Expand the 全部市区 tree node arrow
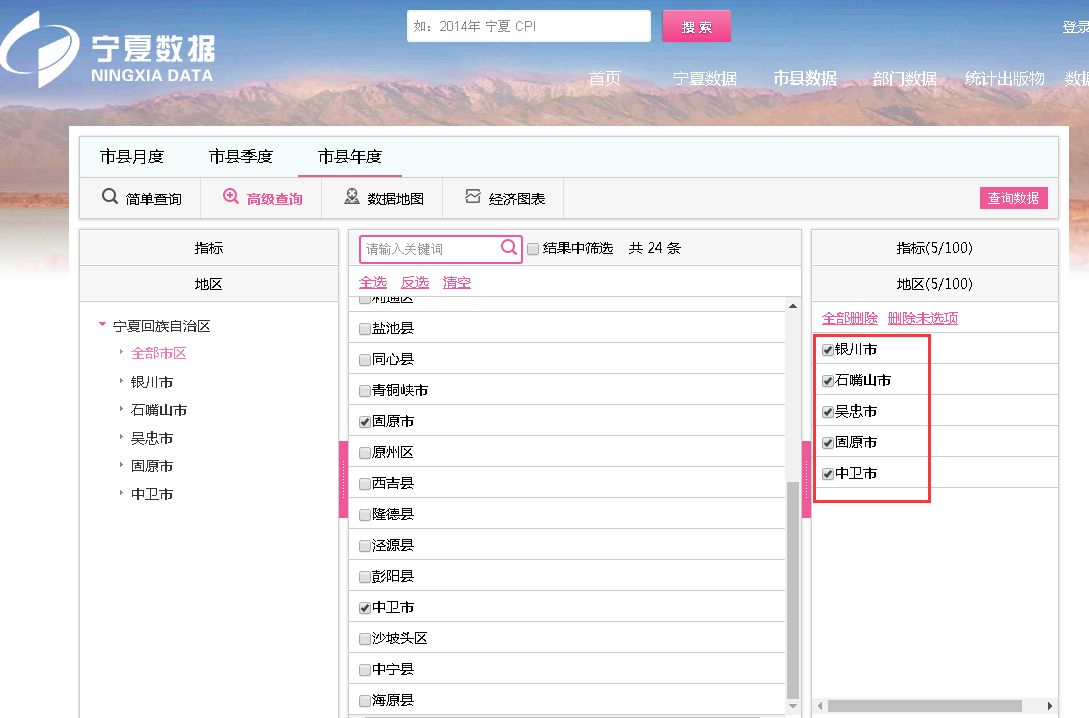1089x718 pixels. (121, 352)
